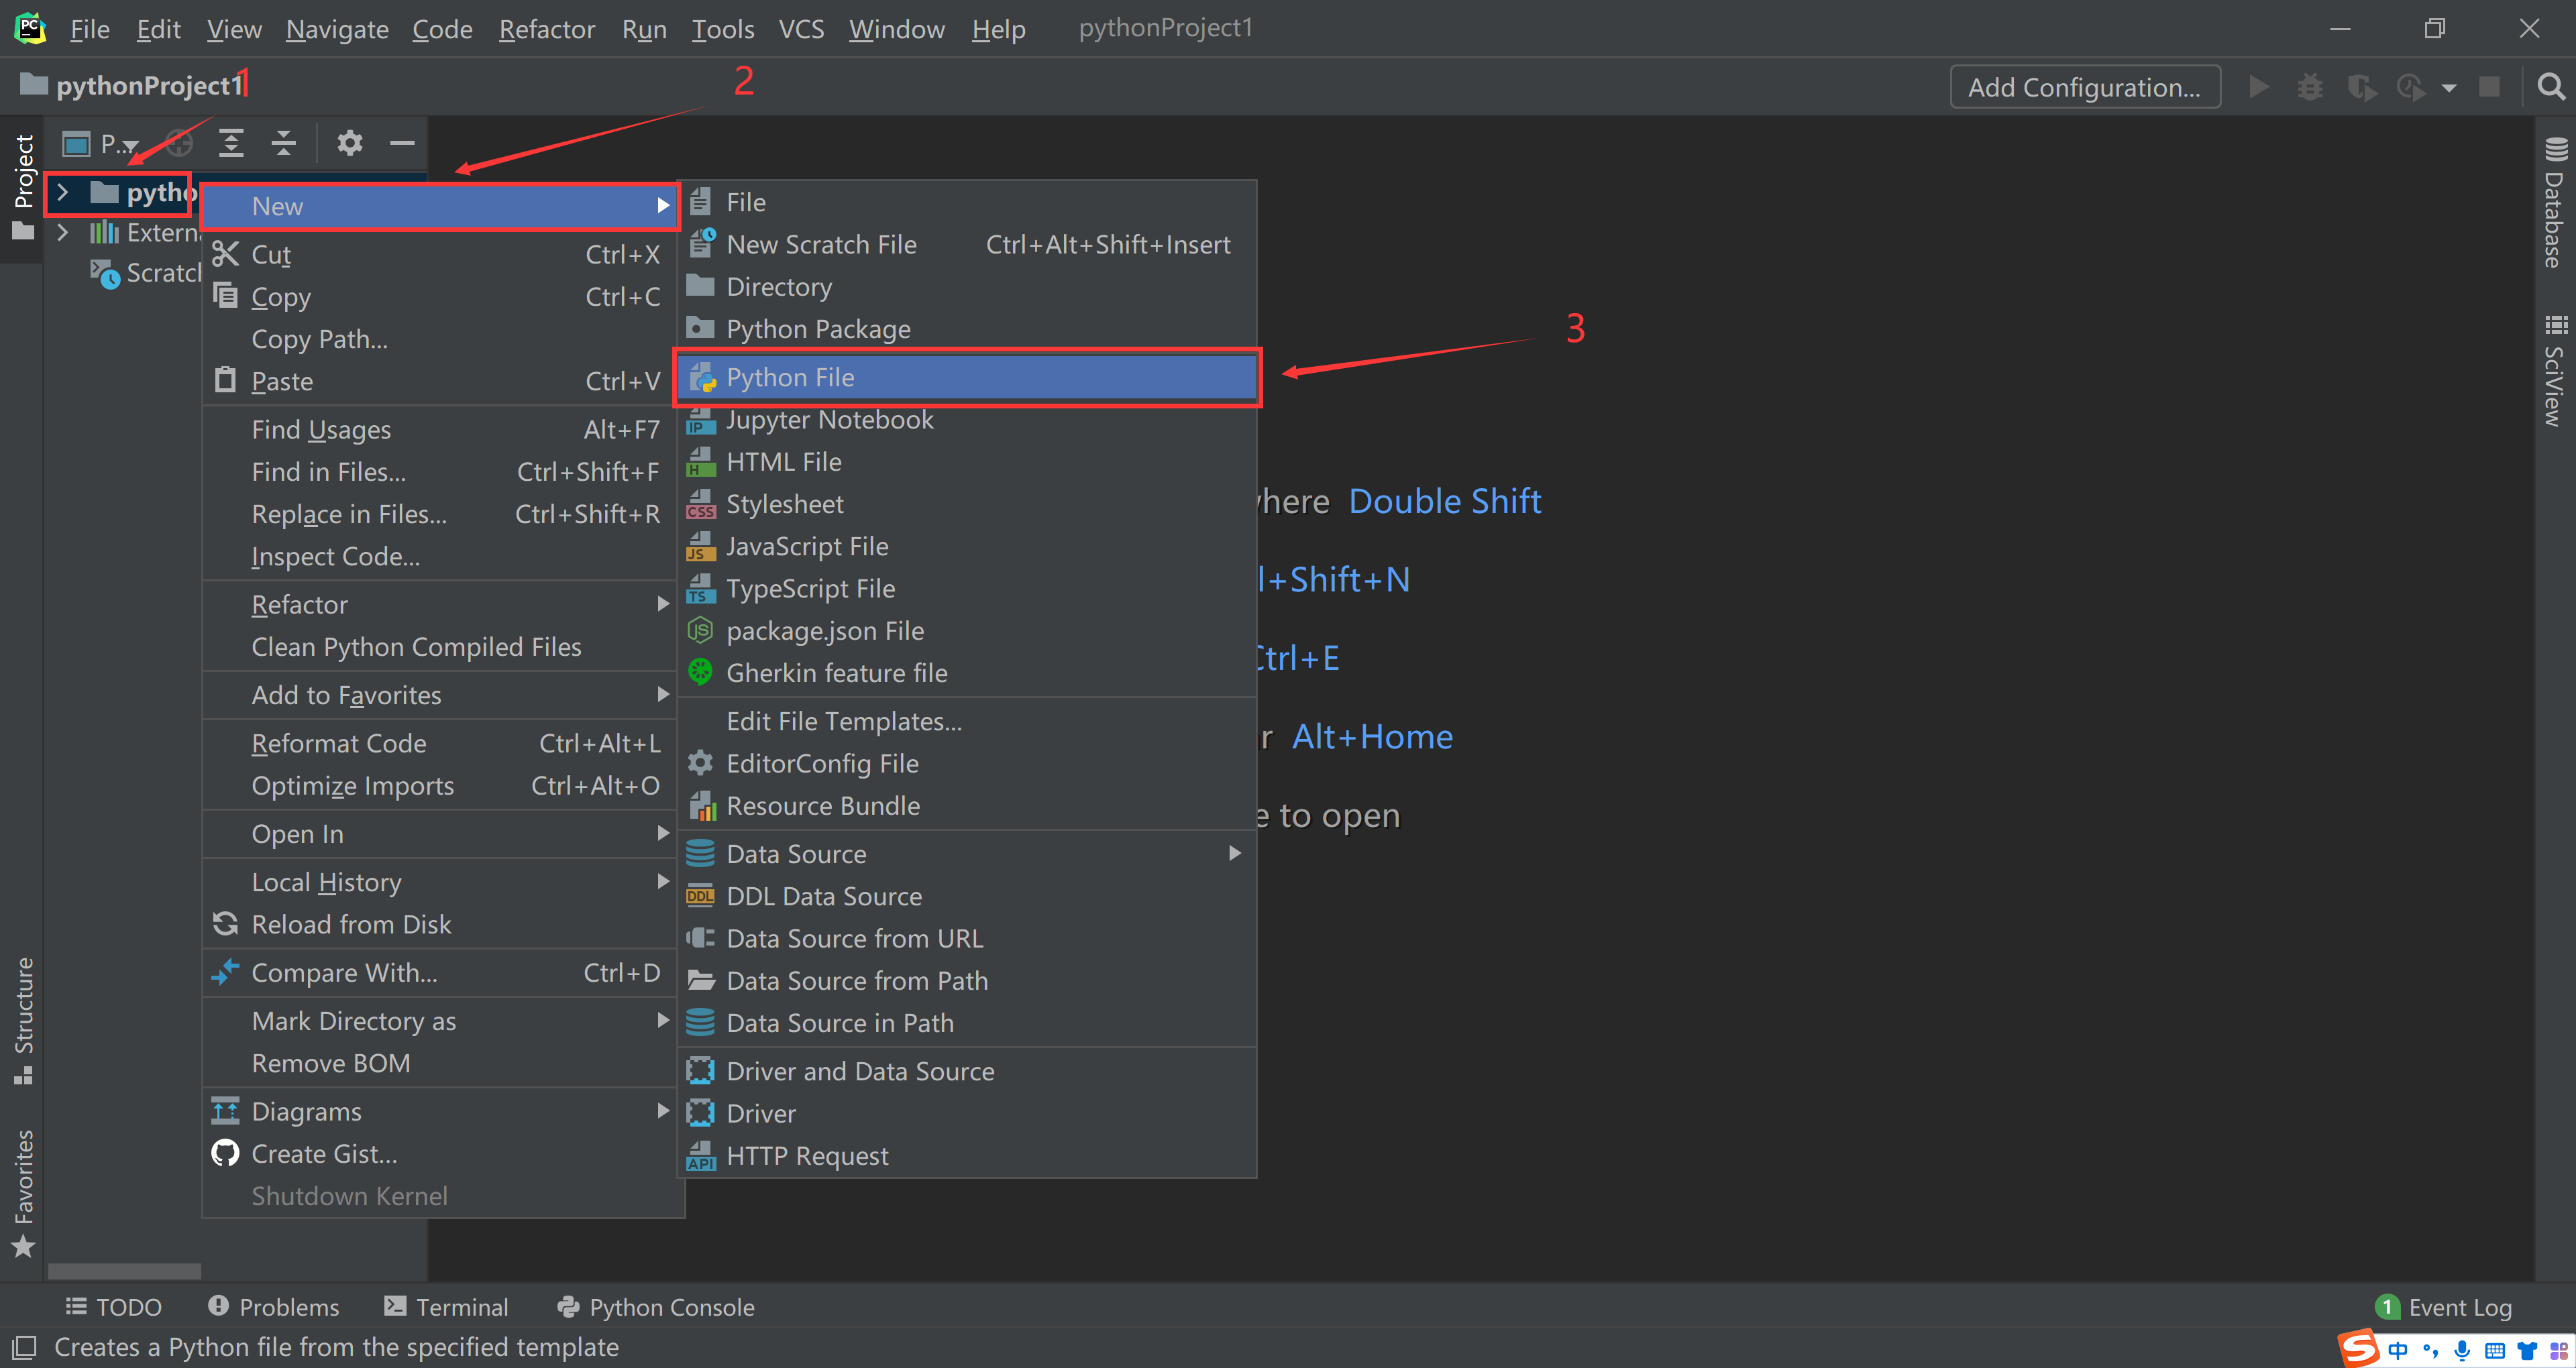Click the Stylesheet CSS icon
The height and width of the screenshot is (1368, 2576).
[x=700, y=504]
